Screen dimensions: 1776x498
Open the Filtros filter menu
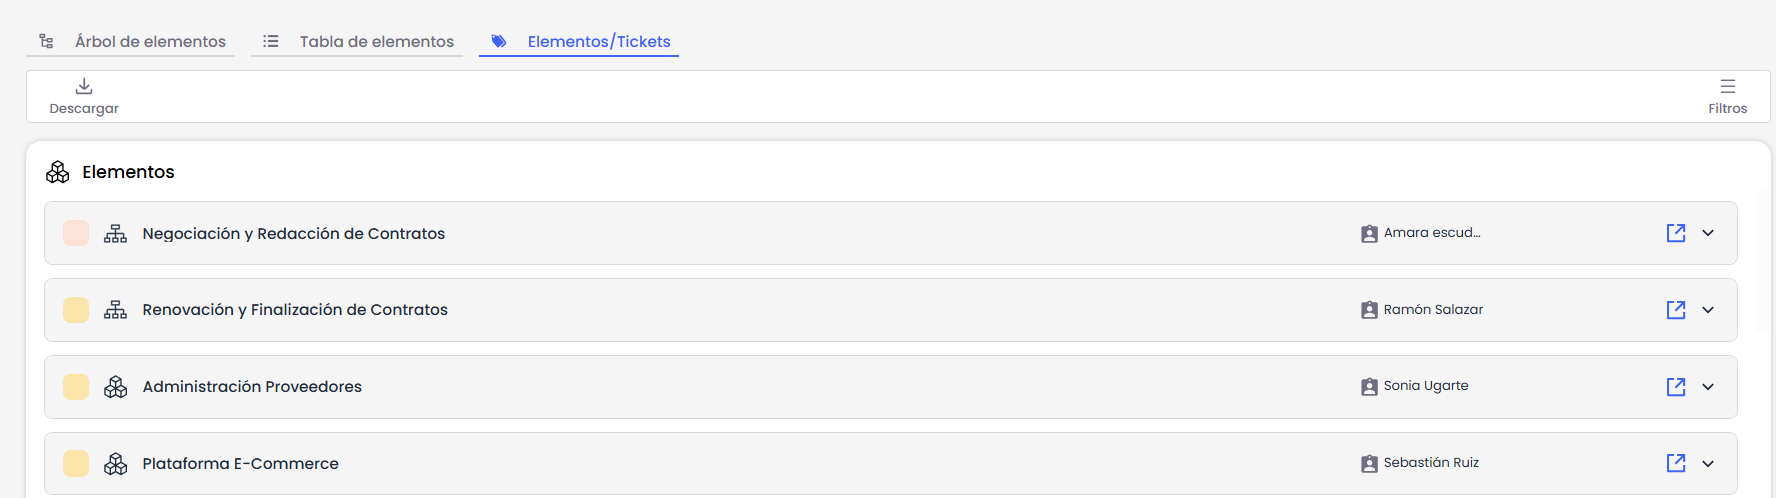click(x=1727, y=95)
